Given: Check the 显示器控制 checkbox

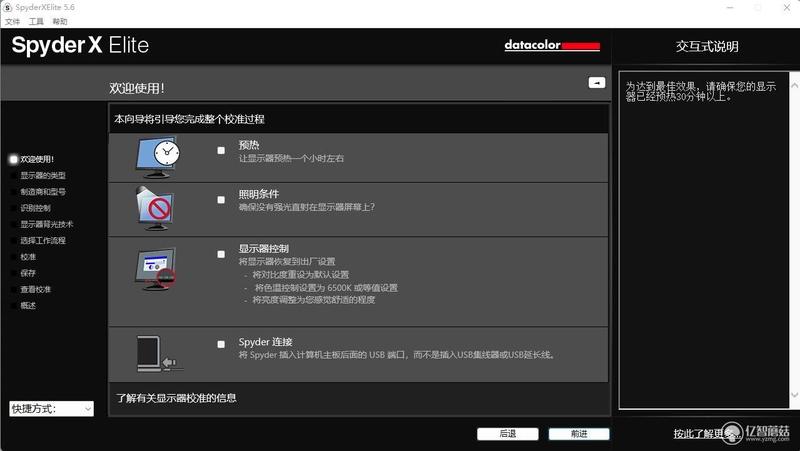Looking at the screenshot, I should (221, 254).
